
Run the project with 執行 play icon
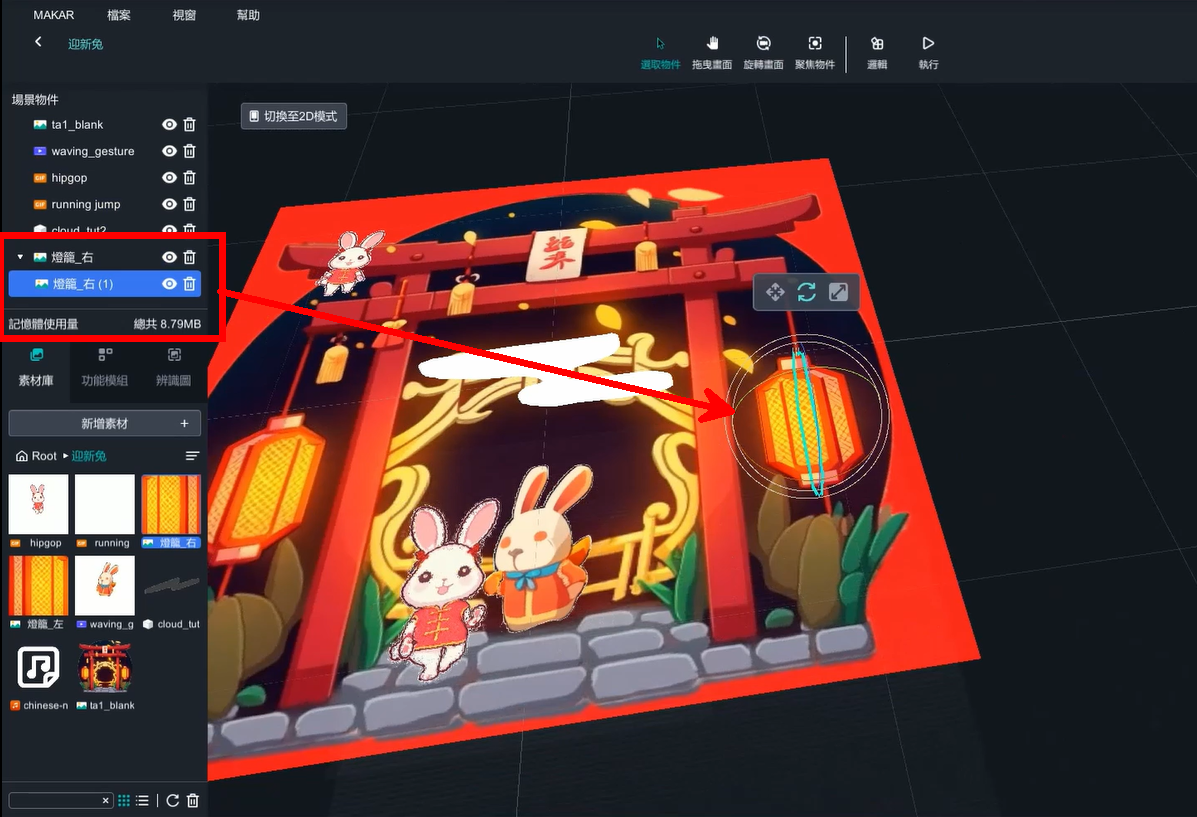928,52
